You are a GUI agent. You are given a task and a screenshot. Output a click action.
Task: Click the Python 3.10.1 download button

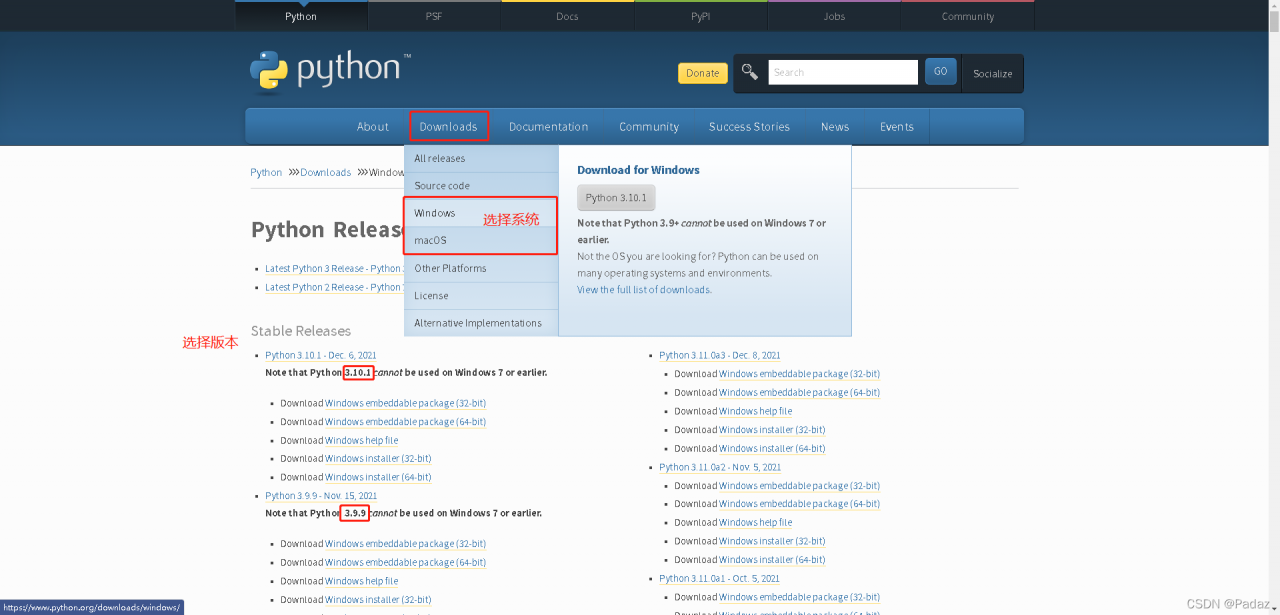tap(616, 198)
